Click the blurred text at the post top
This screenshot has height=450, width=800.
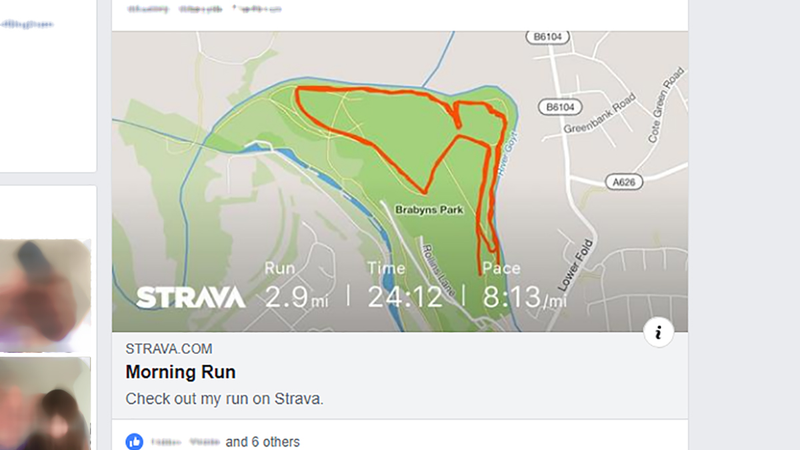point(204,9)
